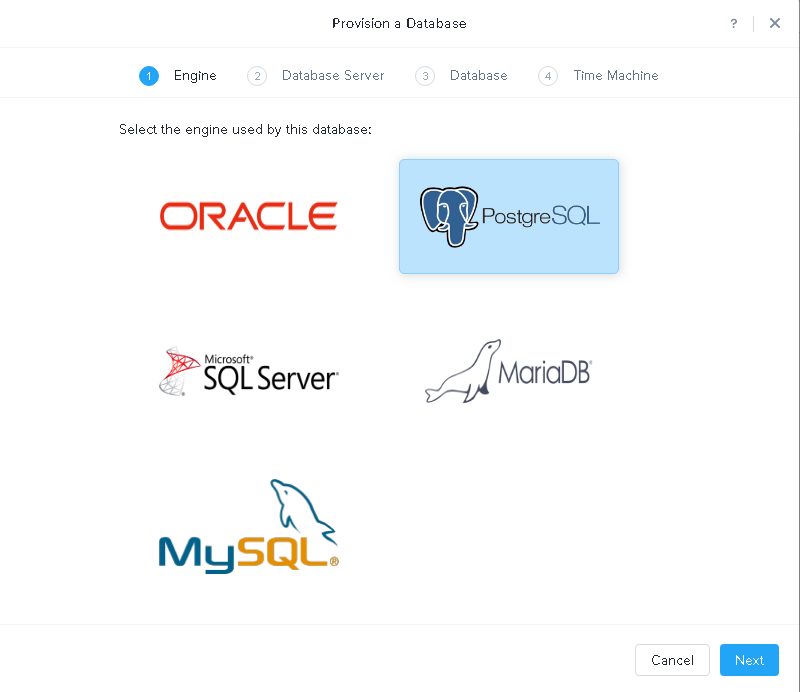This screenshot has width=800, height=692.
Task: Click the step 1 circle indicator
Action: coord(149,76)
